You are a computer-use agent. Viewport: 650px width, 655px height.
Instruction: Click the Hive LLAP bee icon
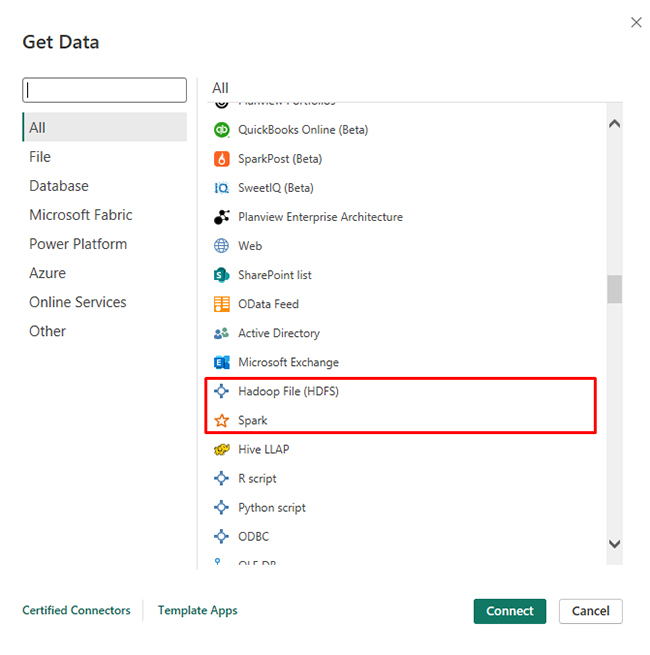tap(221, 449)
